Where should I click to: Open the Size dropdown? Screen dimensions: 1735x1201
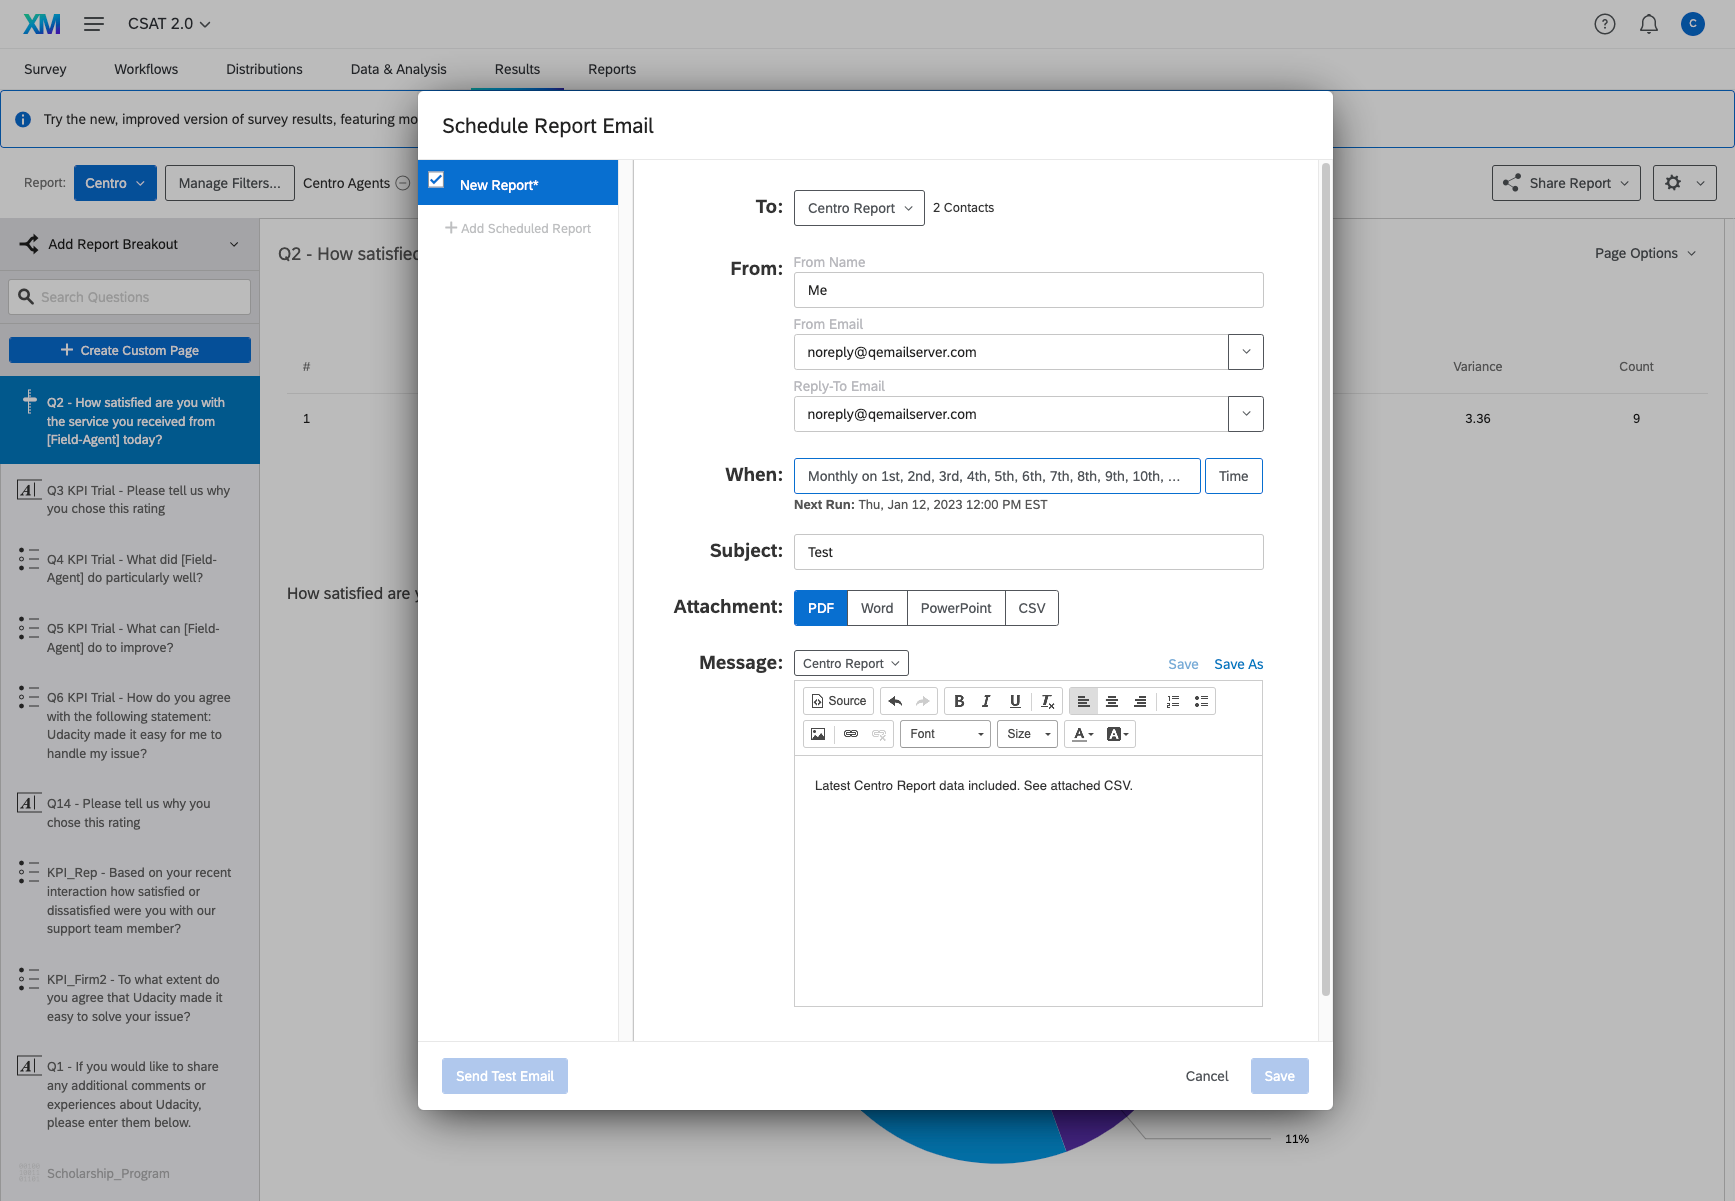[x=1027, y=734]
